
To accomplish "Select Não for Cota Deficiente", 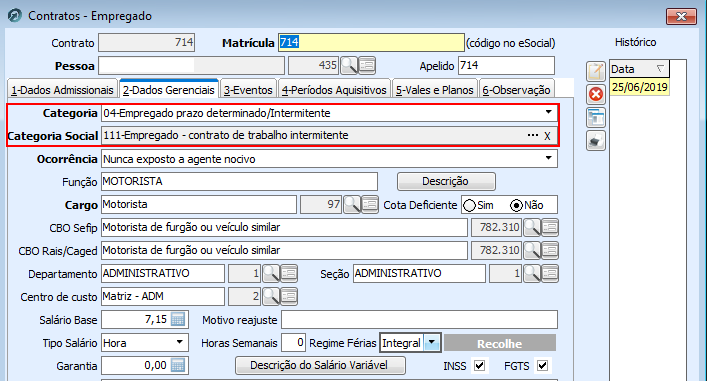I will (516, 205).
